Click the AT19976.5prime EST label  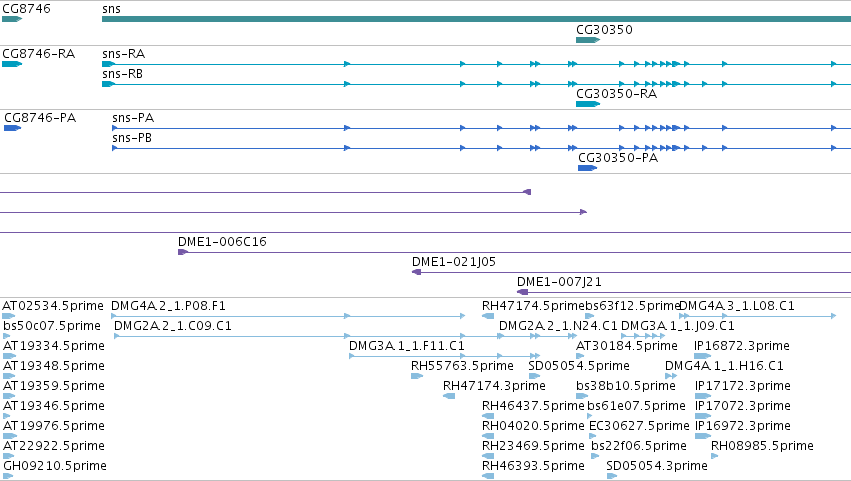pos(54,426)
